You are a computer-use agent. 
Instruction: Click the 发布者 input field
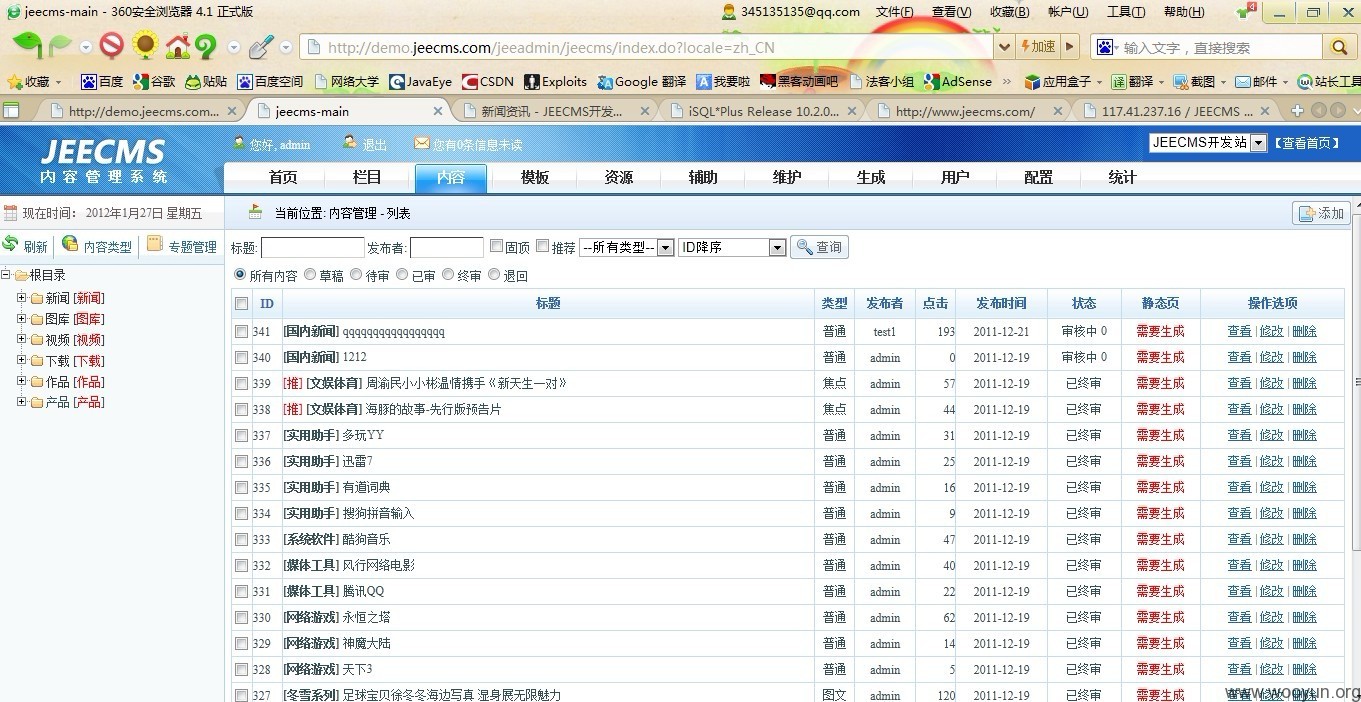point(447,247)
